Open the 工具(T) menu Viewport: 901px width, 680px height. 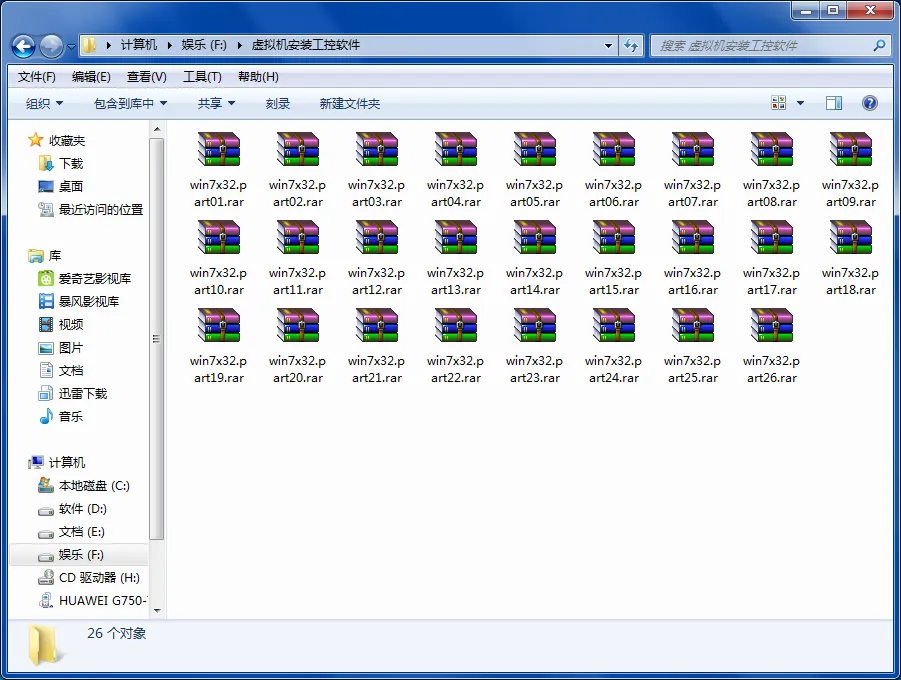(202, 76)
